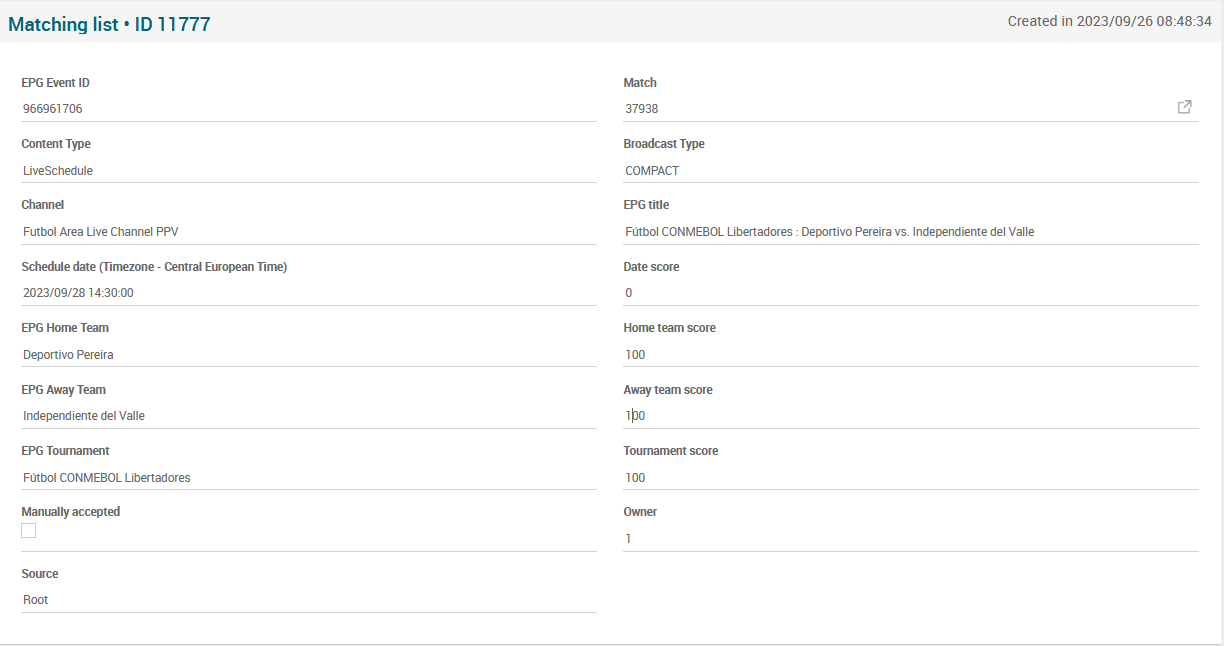The width and height of the screenshot is (1224, 646).
Task: Open the Match external link icon
Action: click(x=1184, y=107)
